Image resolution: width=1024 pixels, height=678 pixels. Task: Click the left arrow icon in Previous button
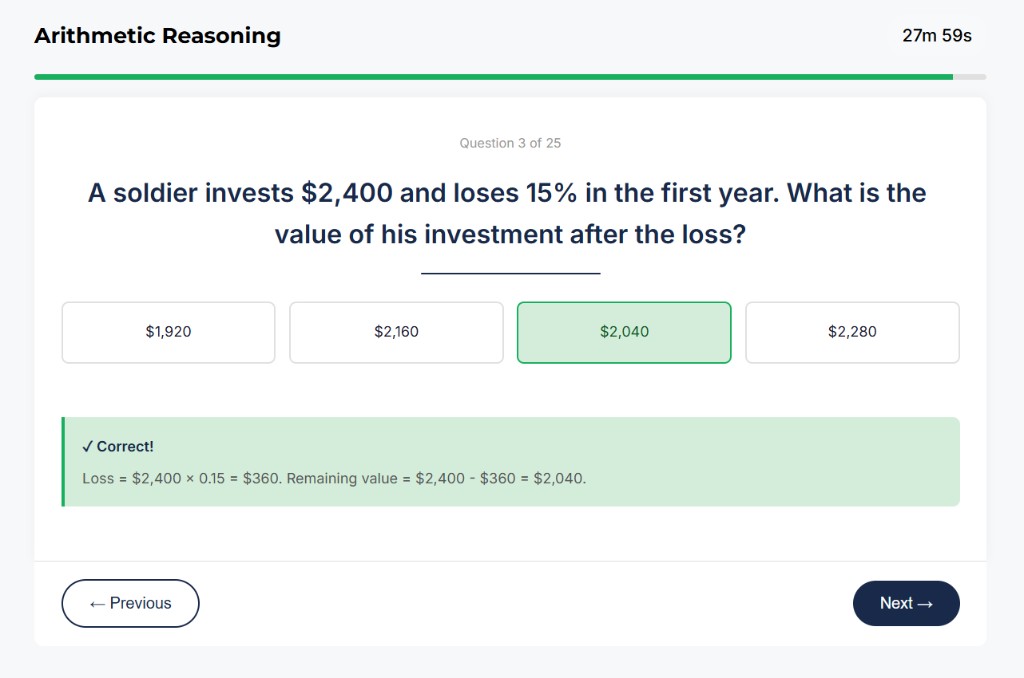tap(97, 603)
